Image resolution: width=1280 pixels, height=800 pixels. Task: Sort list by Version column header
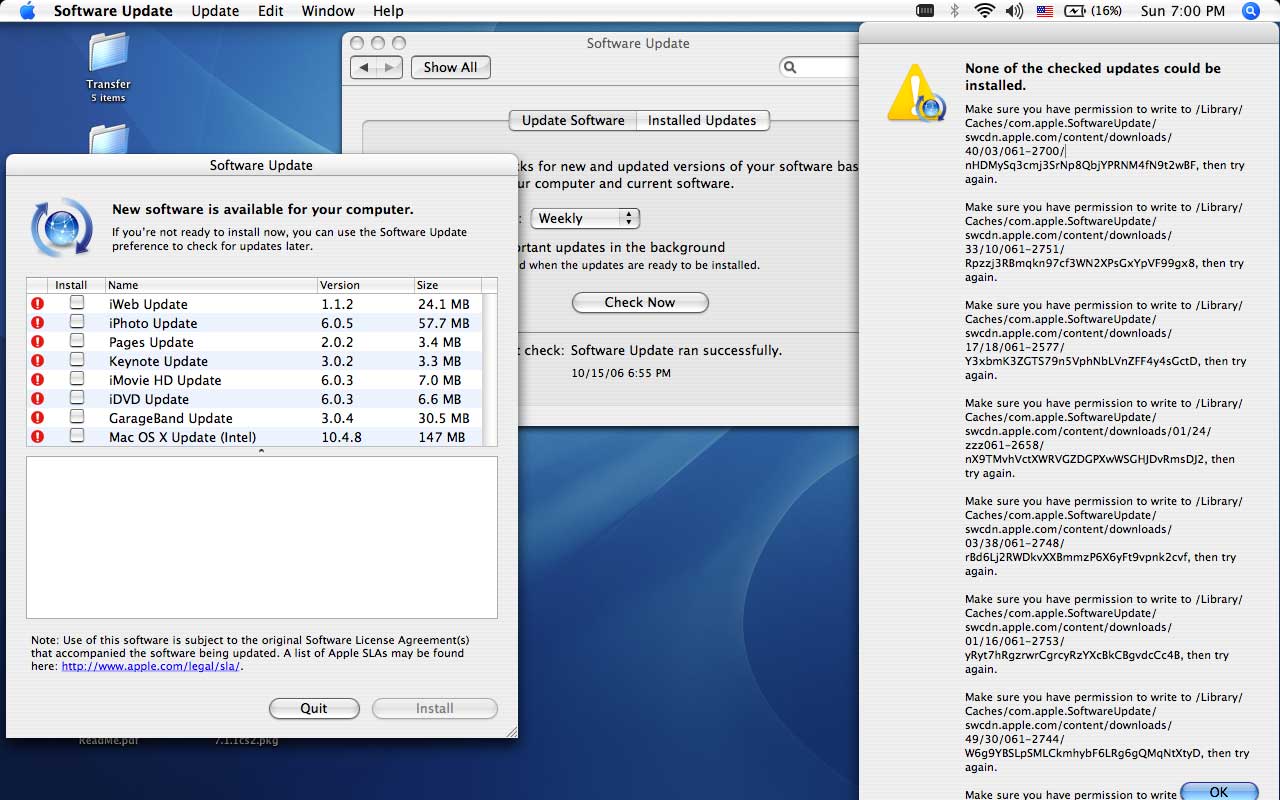pyautogui.click(x=365, y=285)
